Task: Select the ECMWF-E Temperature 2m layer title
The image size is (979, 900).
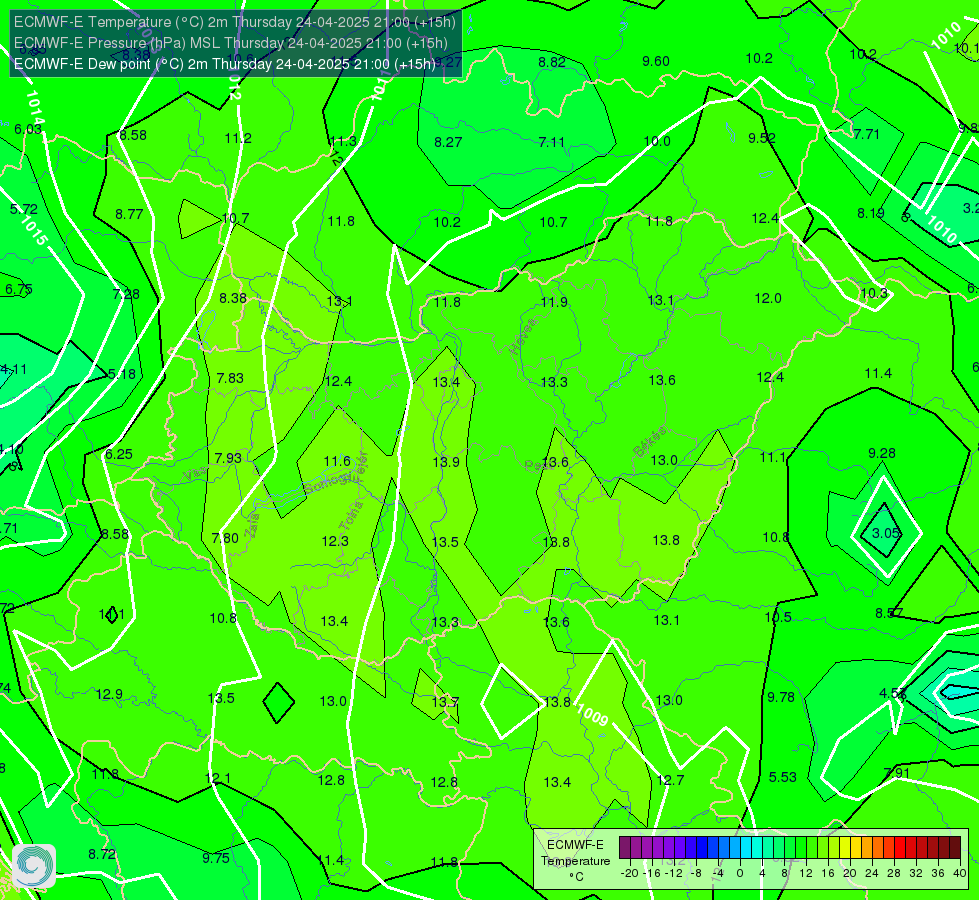Action: 235,22
